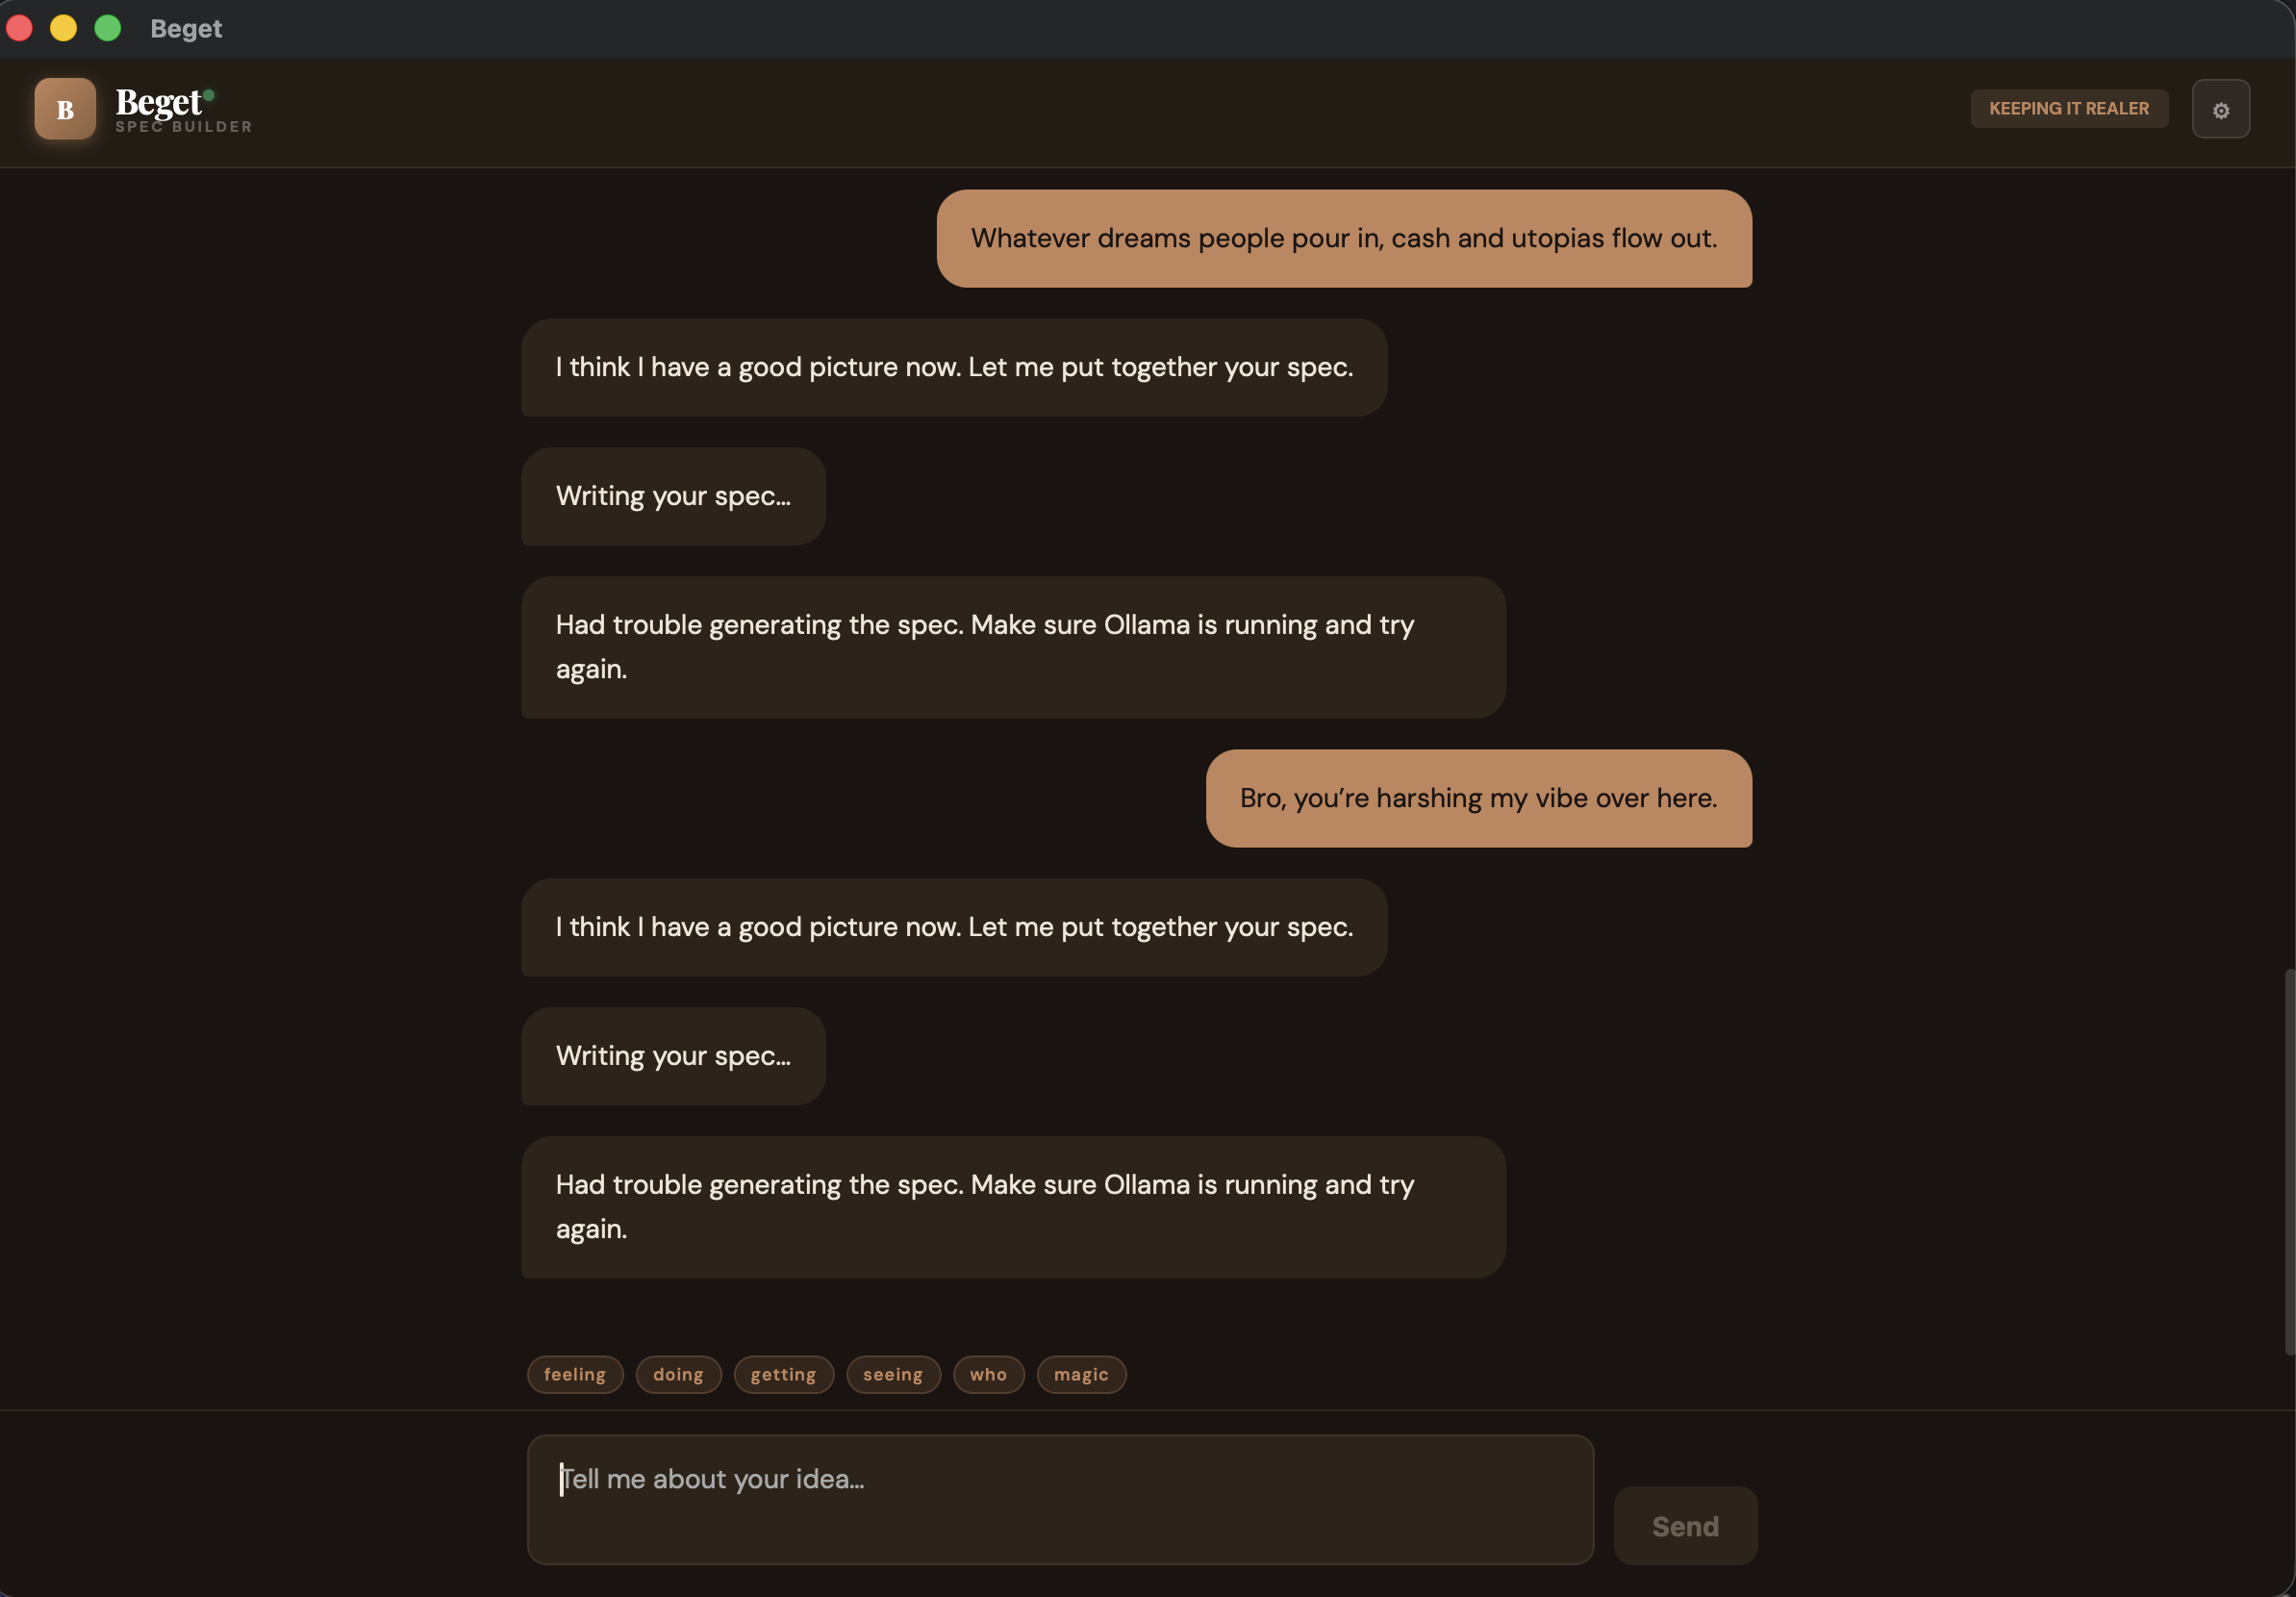This screenshot has width=2296, height=1597.
Task: Choose the getting prompt chip
Action: tap(783, 1374)
